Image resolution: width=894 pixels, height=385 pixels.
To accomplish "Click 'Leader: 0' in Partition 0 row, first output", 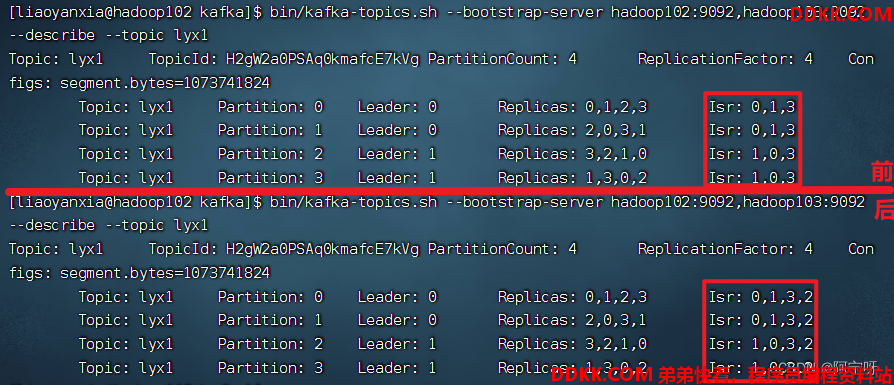I will (397, 107).
